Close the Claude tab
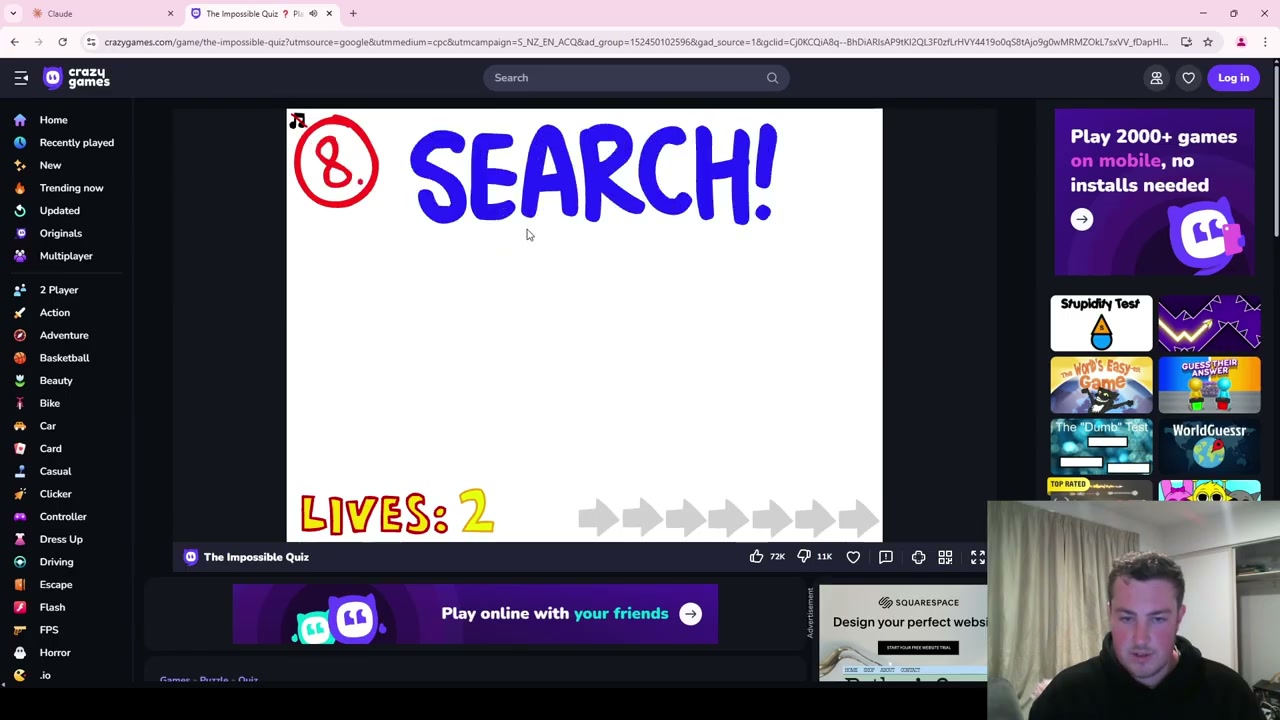 point(170,14)
